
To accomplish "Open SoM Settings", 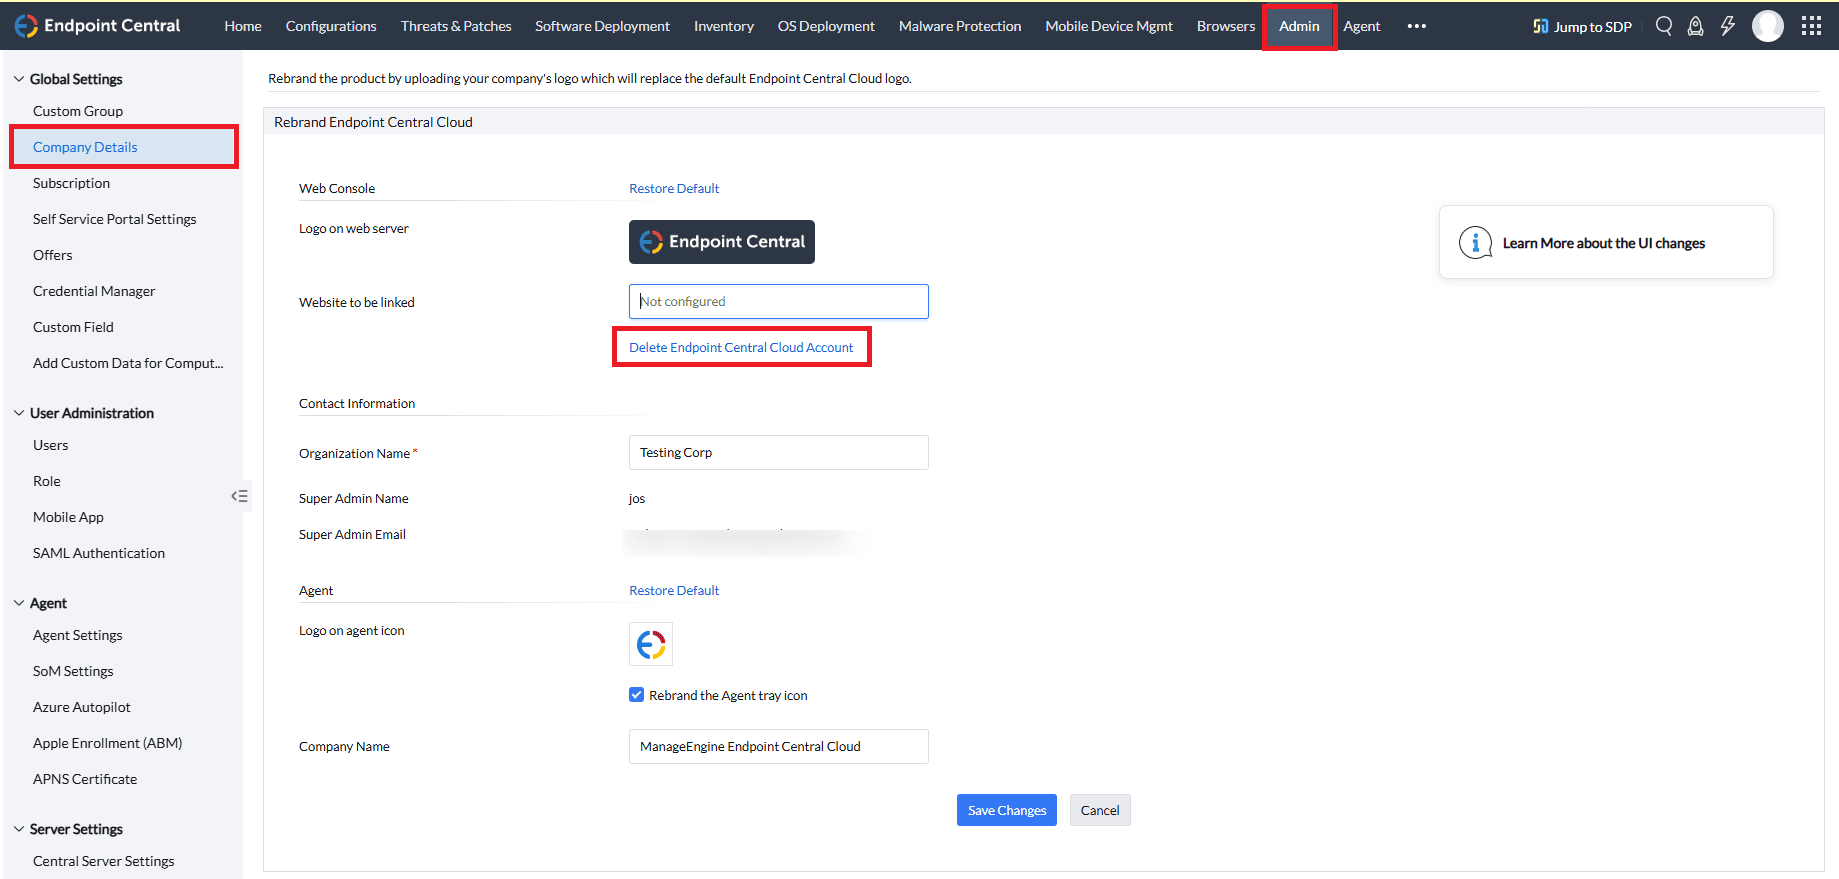I will pyautogui.click(x=73, y=671).
